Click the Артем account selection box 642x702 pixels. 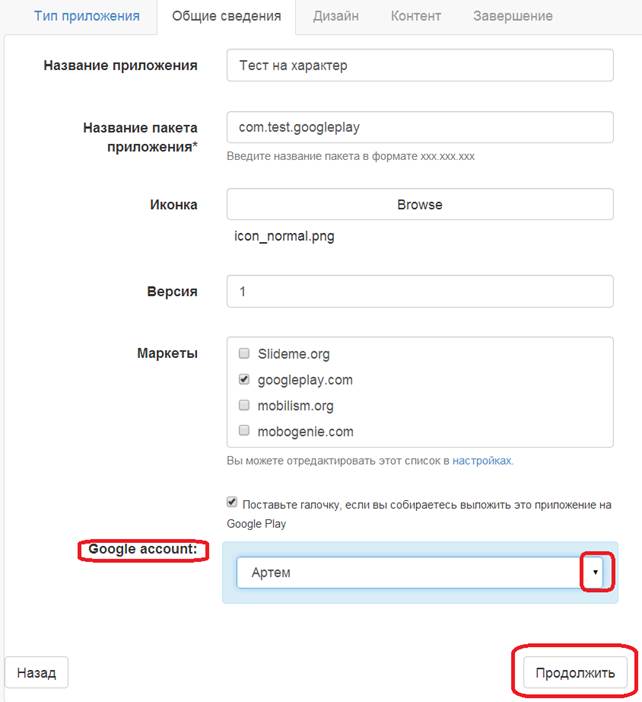click(408, 573)
